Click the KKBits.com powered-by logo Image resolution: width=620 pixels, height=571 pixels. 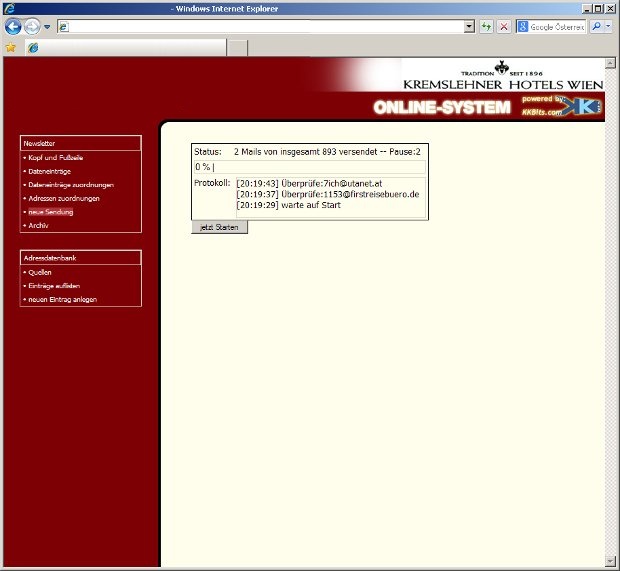click(560, 106)
